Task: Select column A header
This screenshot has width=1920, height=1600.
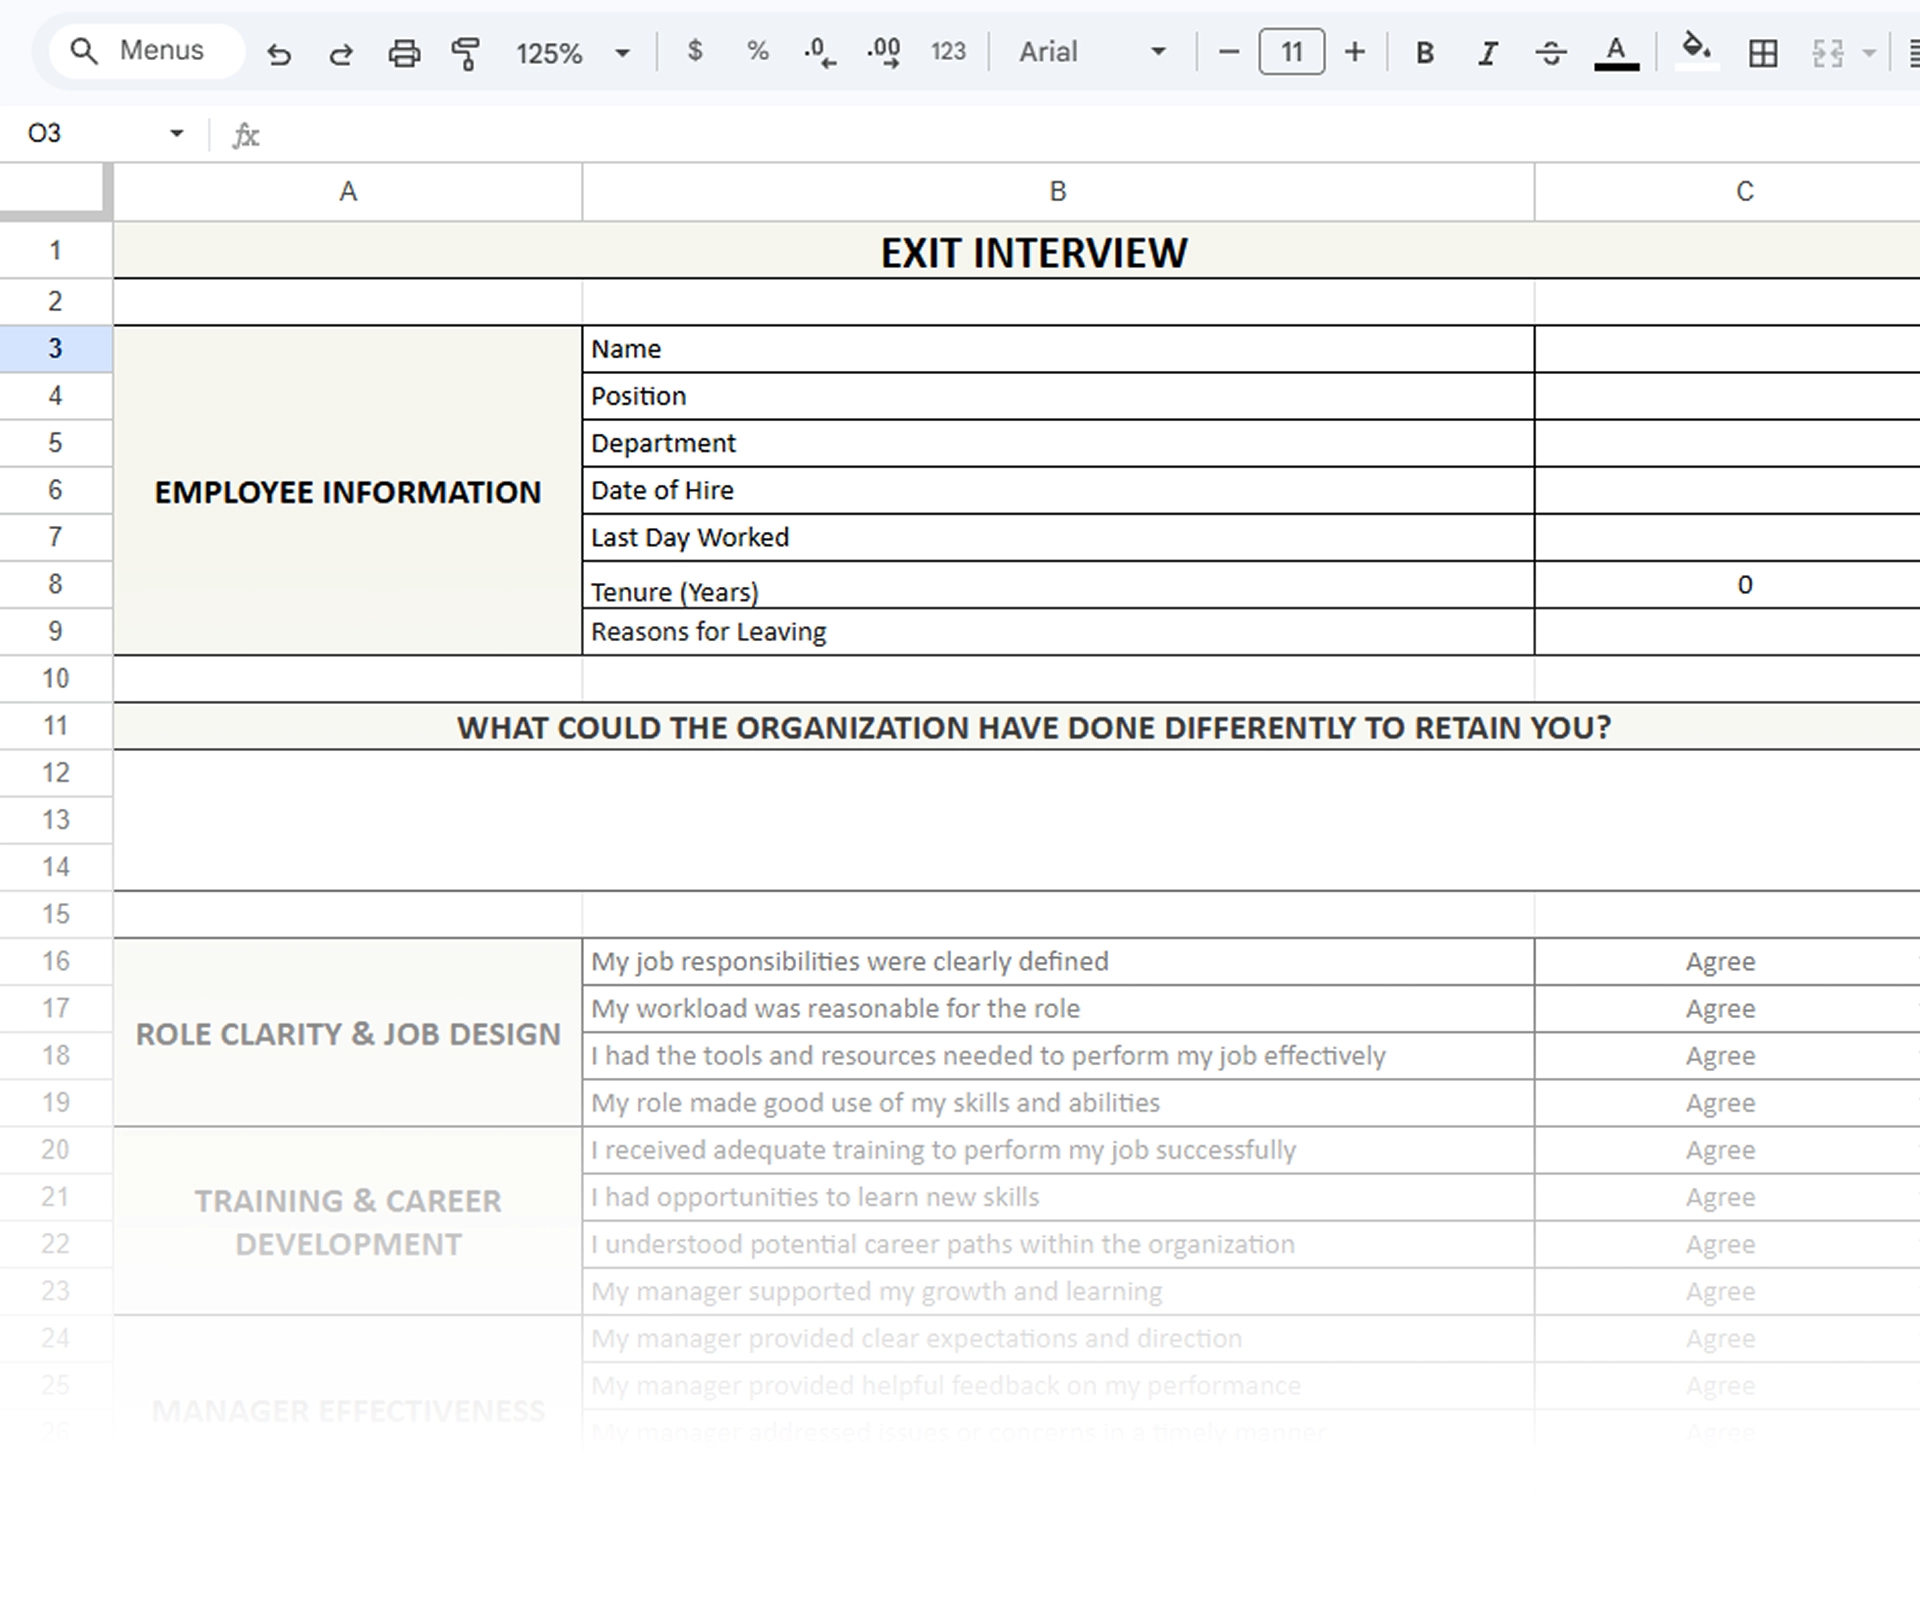Action: click(348, 191)
